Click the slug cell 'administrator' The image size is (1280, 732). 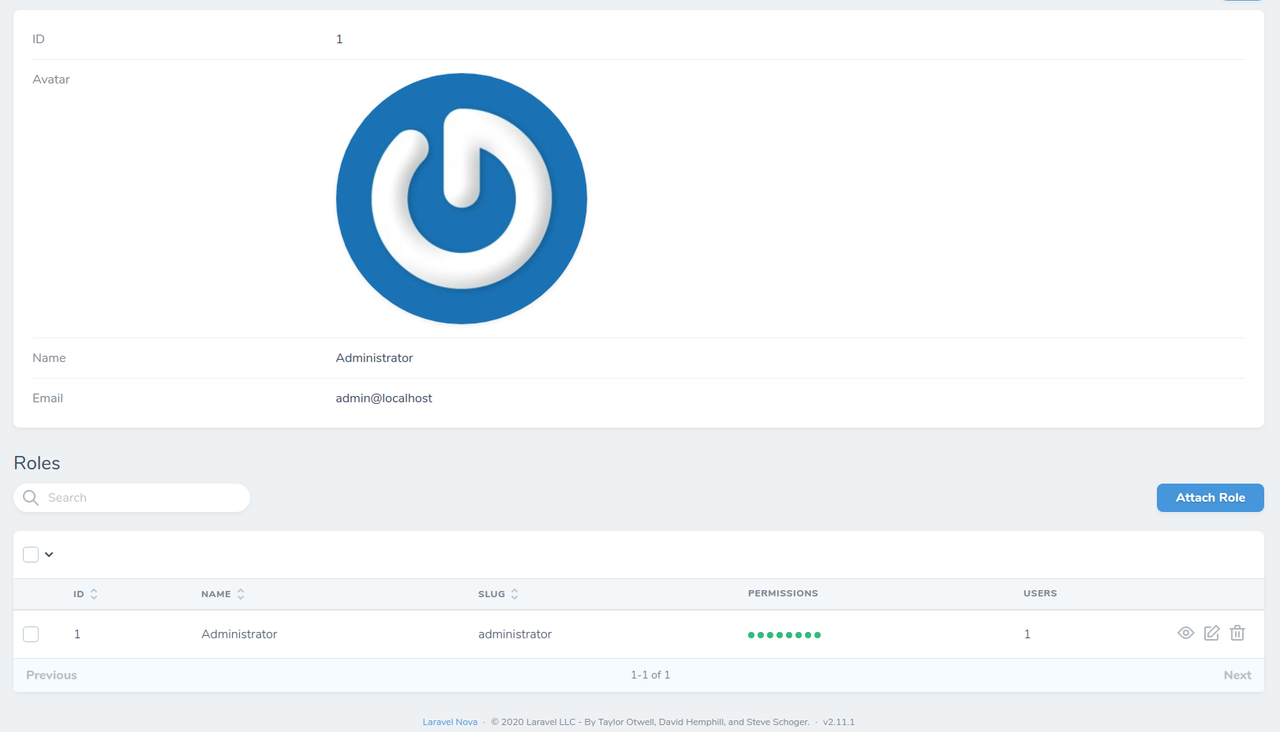coord(515,634)
